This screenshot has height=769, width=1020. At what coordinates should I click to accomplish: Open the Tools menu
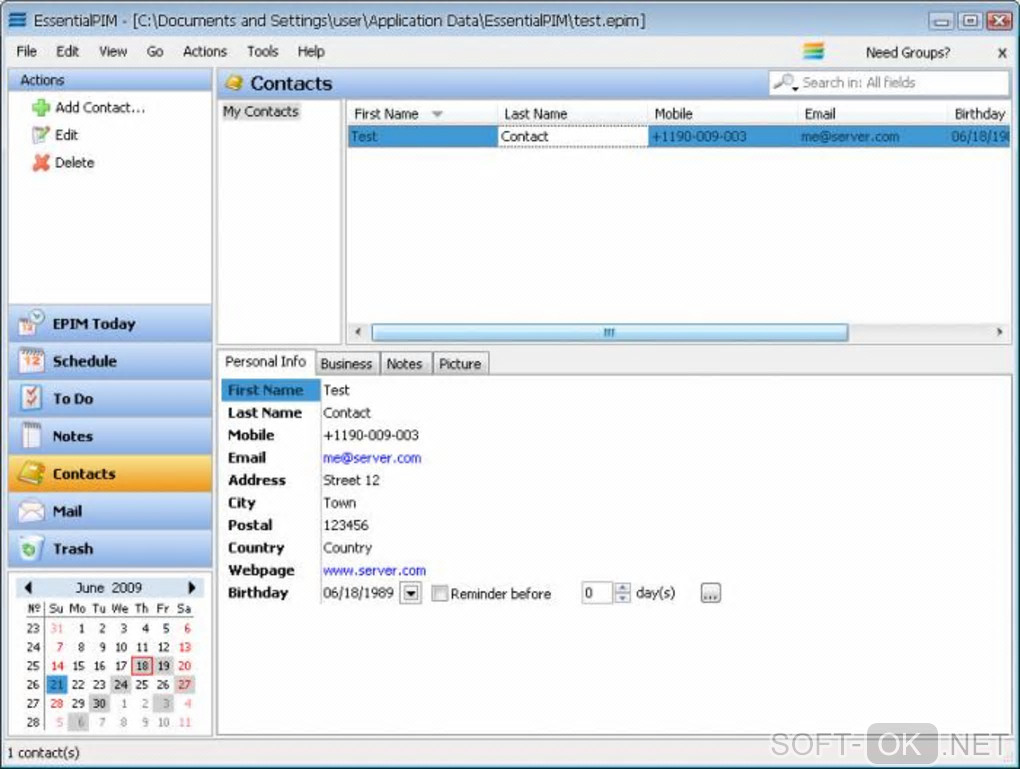pyautogui.click(x=262, y=51)
